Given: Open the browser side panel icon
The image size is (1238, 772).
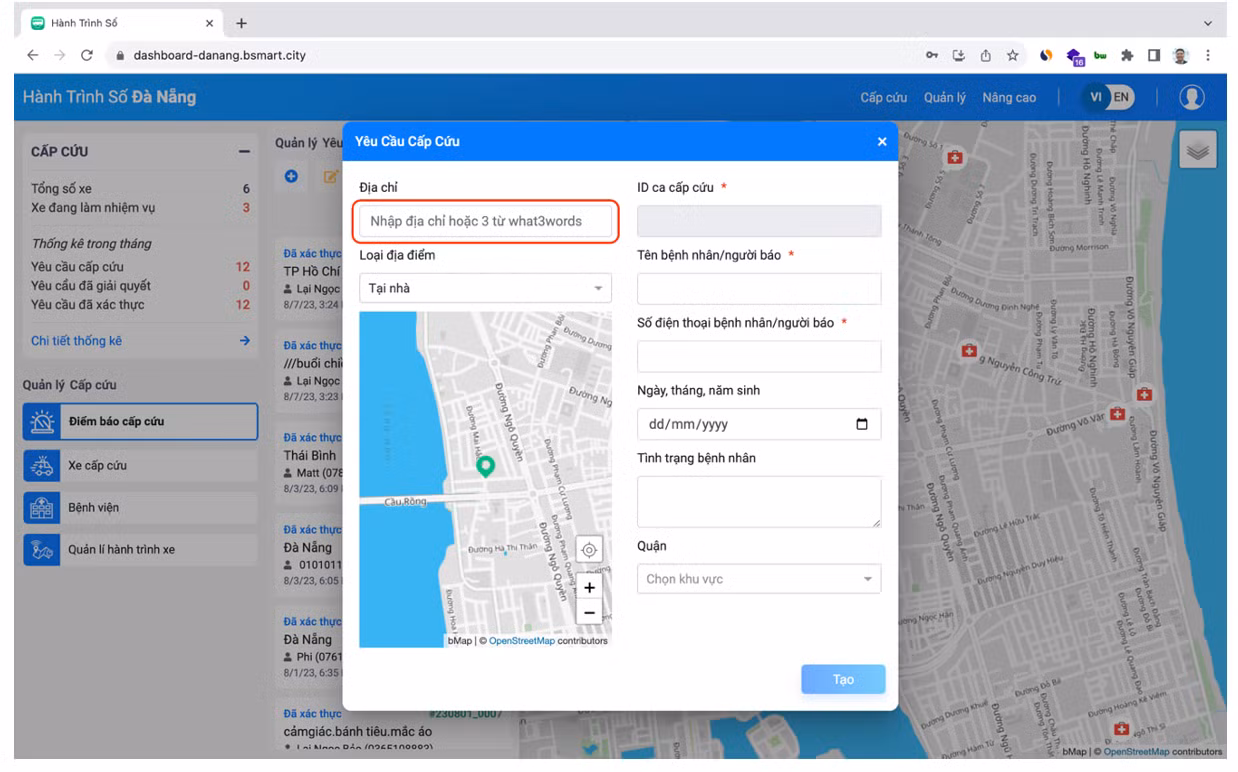Looking at the screenshot, I should point(1154,55).
